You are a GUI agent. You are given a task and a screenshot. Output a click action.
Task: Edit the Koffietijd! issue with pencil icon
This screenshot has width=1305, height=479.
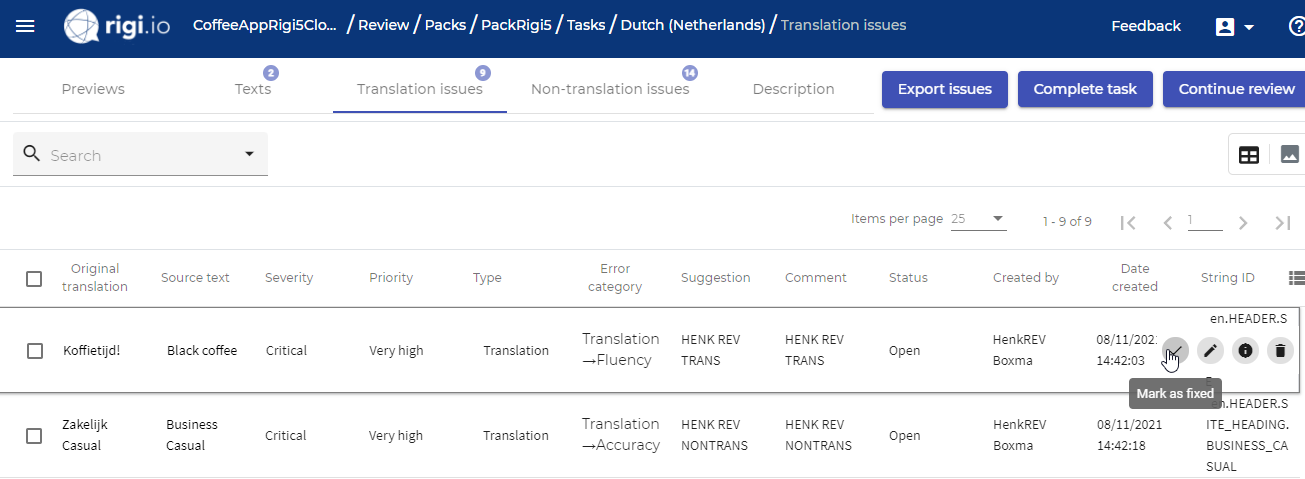[x=1210, y=350]
